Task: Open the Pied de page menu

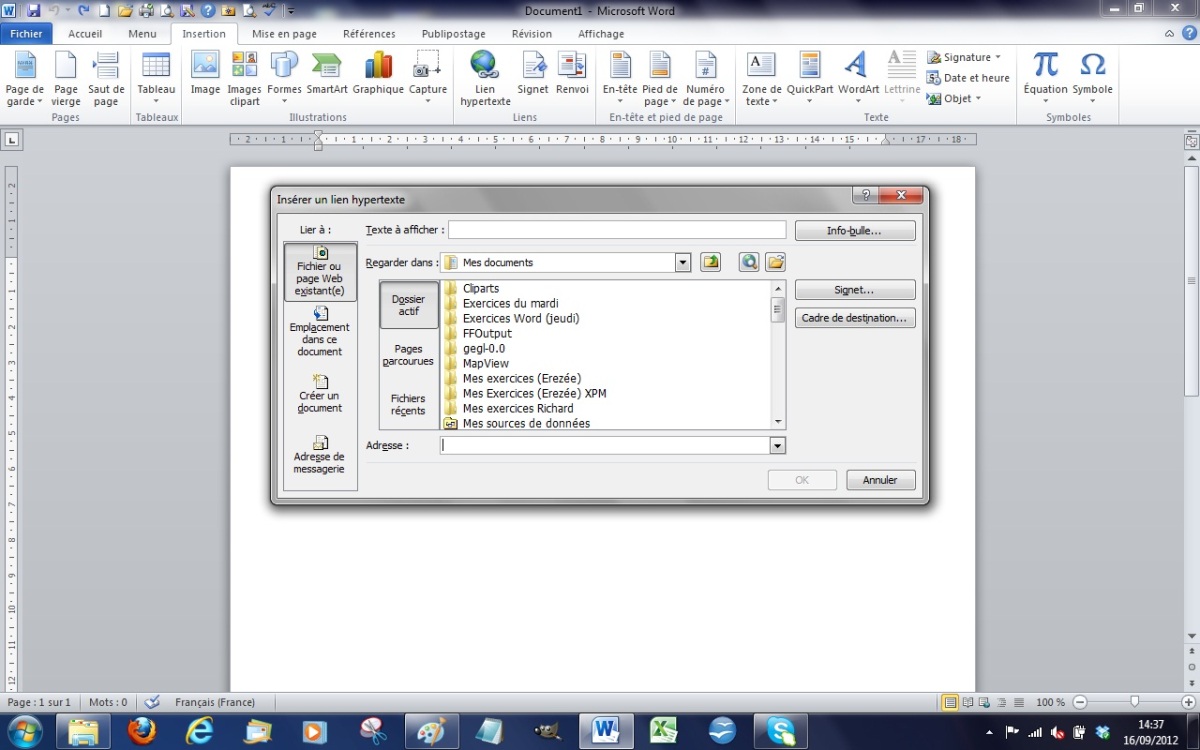Action: click(x=660, y=79)
